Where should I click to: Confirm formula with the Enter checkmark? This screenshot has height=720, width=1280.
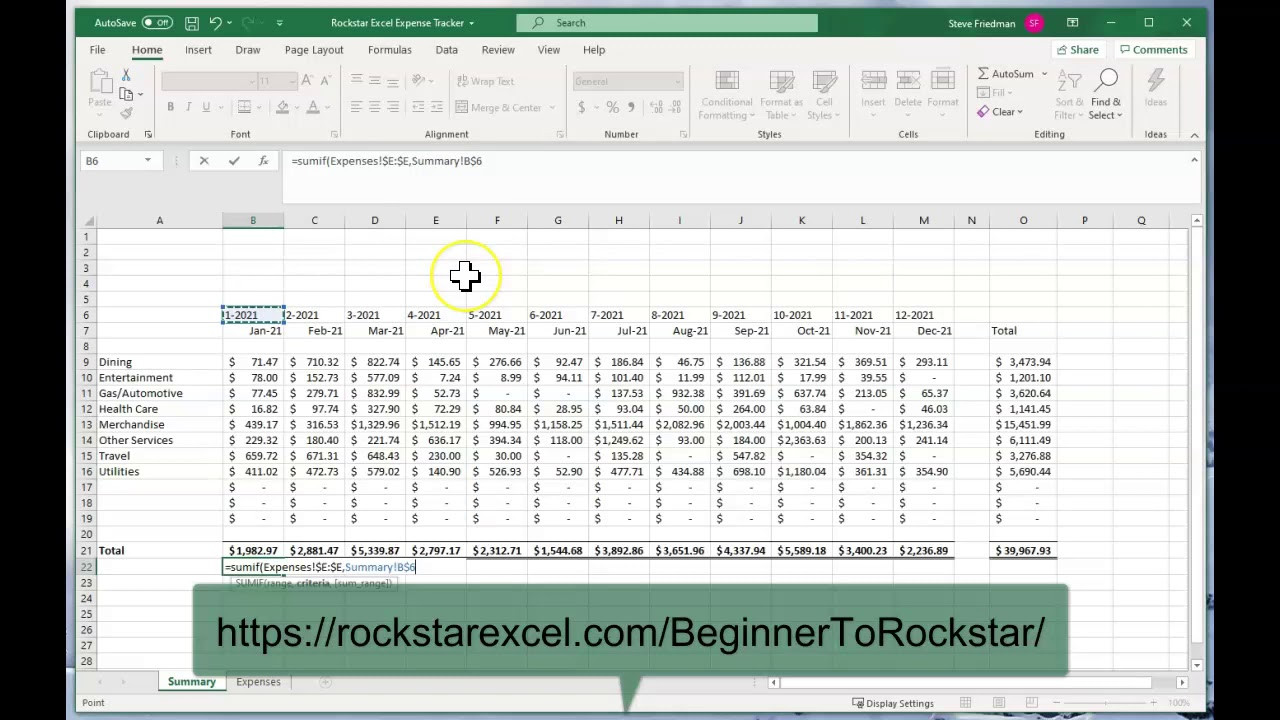pos(234,161)
